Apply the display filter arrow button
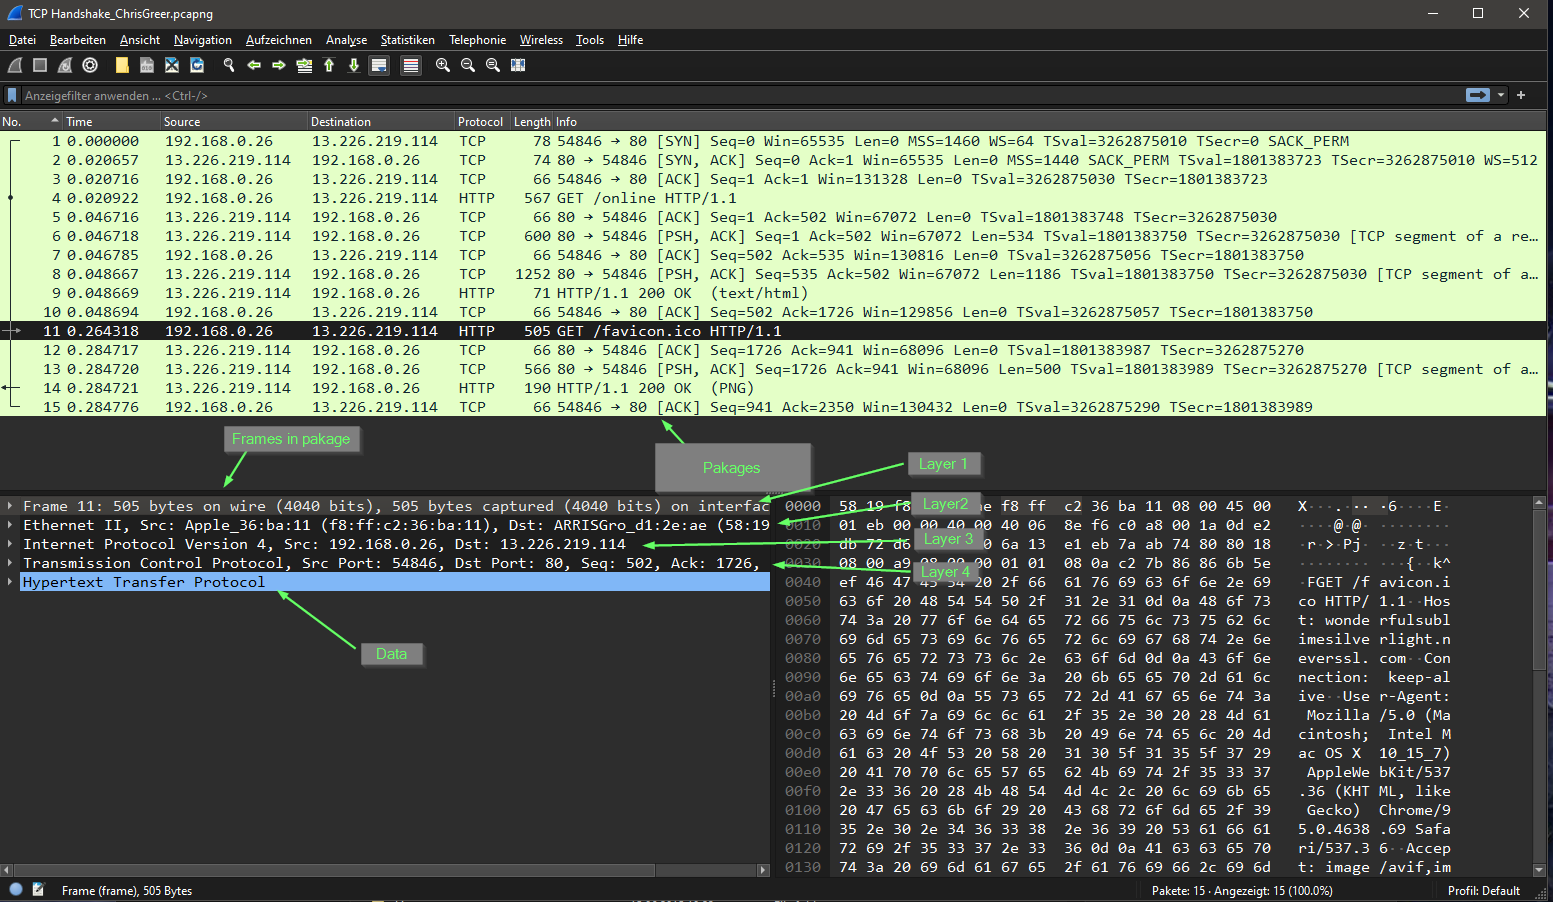This screenshot has height=902, width=1553. [x=1478, y=95]
